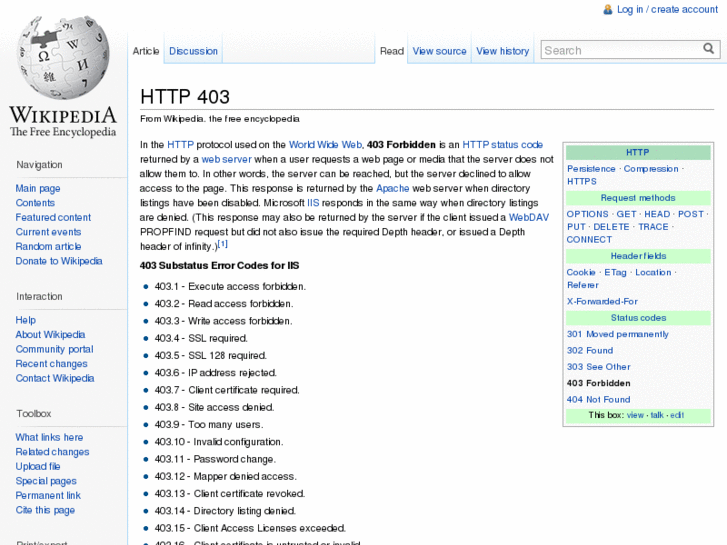Open a Random article from the sidebar
727x545 pixels.
click(48, 246)
